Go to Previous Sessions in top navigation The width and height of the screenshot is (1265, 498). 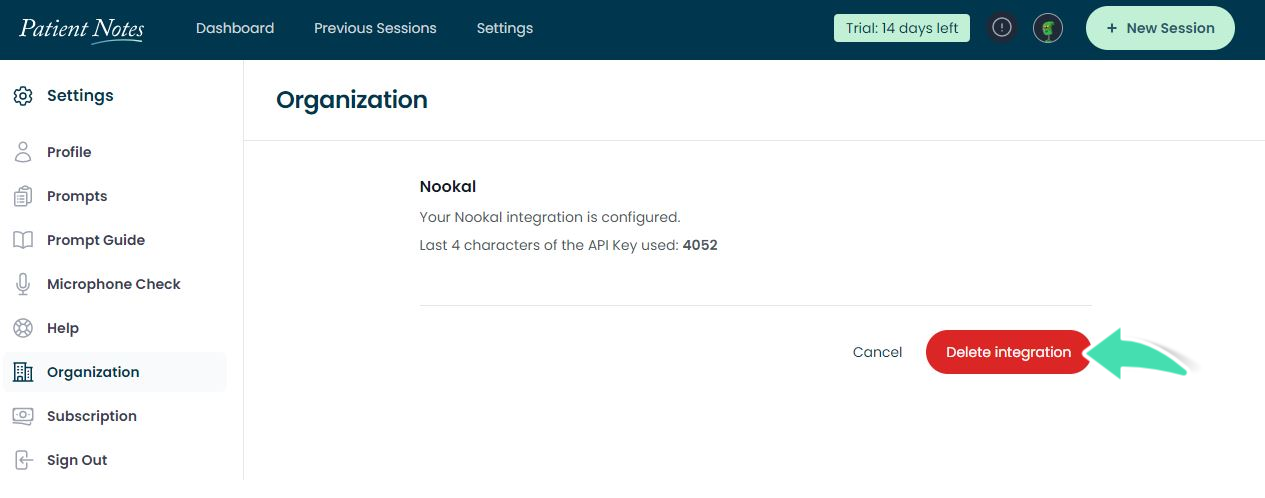coord(375,28)
